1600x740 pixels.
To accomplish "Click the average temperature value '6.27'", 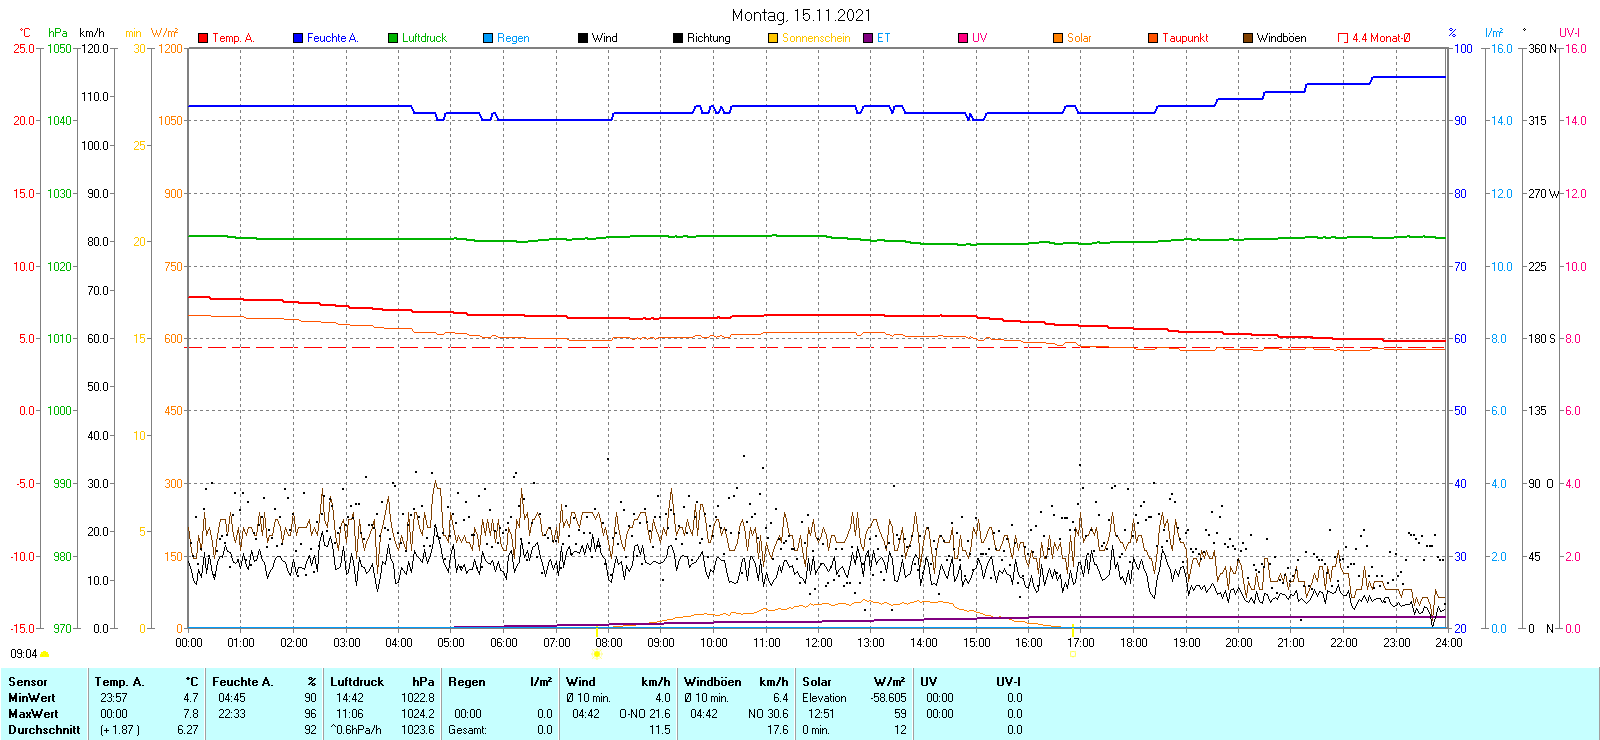I will (x=188, y=730).
